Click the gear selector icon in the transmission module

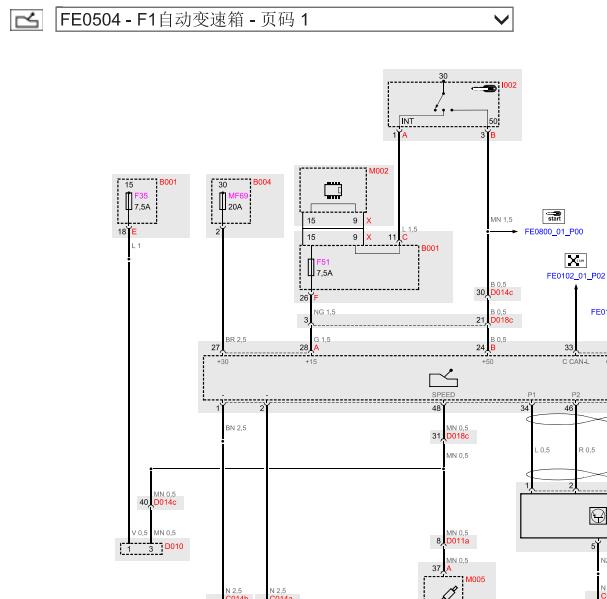click(444, 378)
